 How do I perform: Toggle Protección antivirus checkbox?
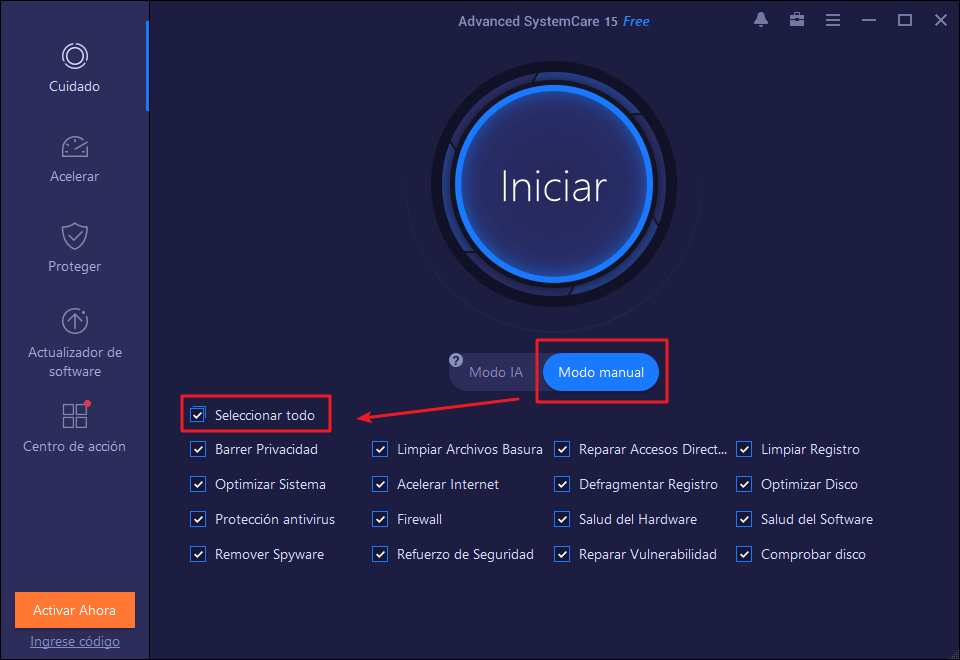pyautogui.click(x=198, y=519)
